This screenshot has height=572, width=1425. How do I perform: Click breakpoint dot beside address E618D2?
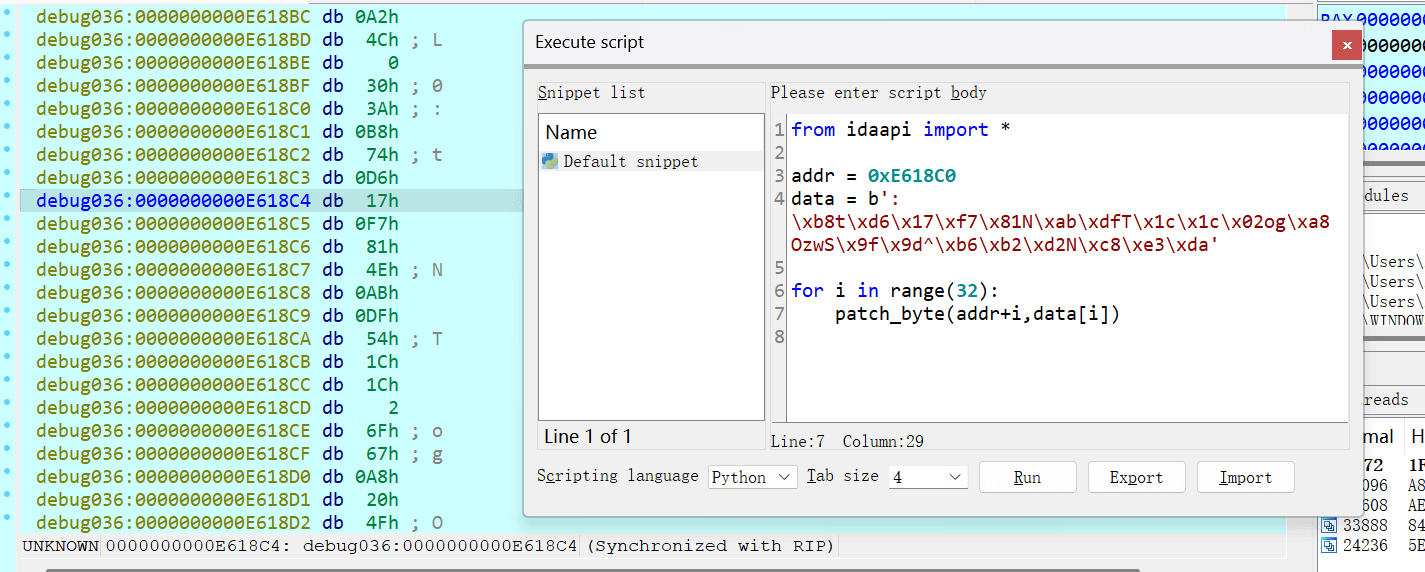click(8, 522)
